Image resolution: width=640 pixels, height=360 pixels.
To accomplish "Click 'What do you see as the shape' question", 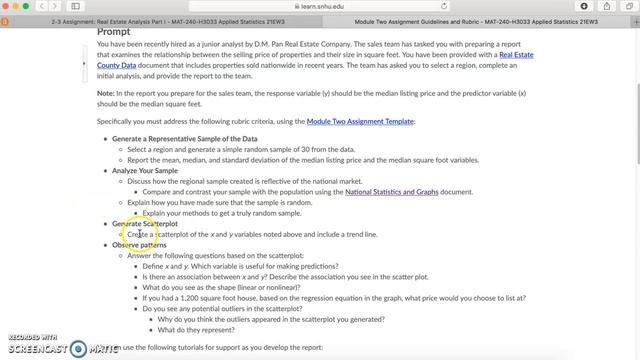I will [x=221, y=287].
